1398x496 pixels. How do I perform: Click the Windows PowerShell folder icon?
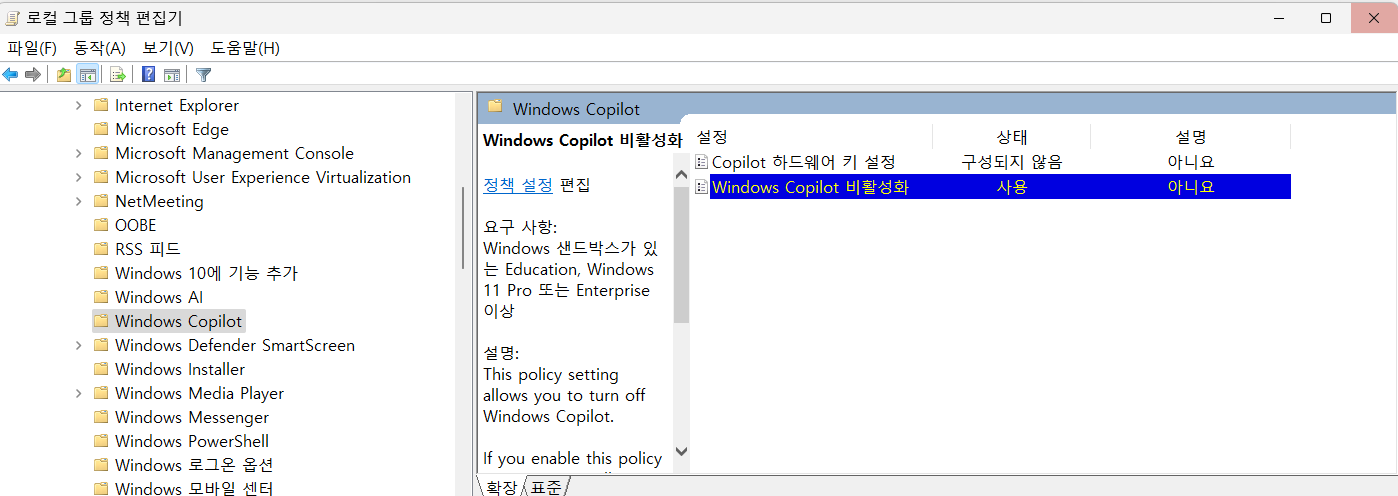pos(100,441)
